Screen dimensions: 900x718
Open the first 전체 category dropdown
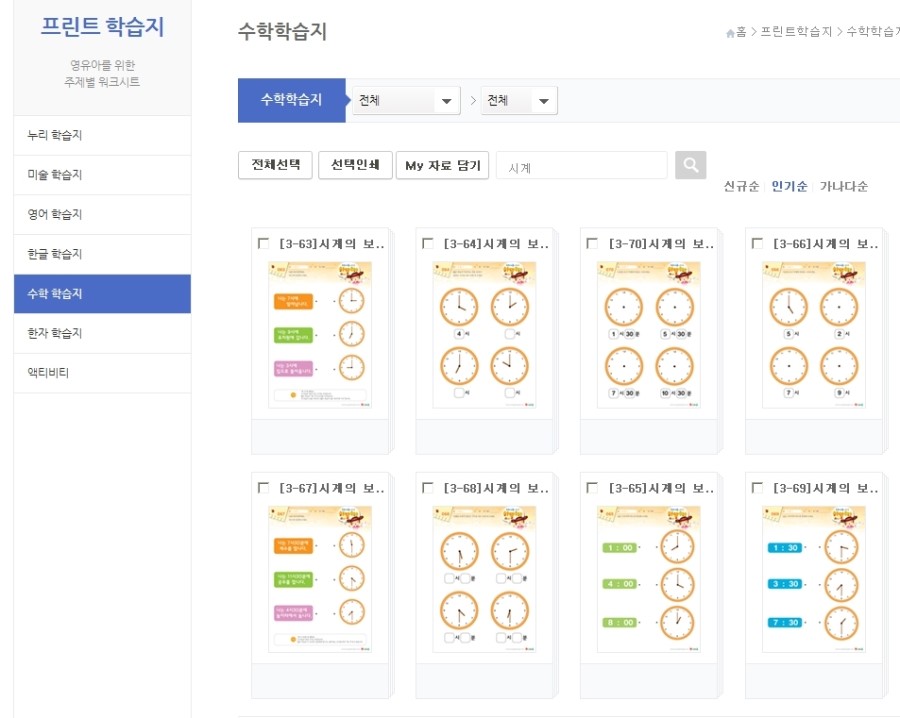tap(406, 100)
